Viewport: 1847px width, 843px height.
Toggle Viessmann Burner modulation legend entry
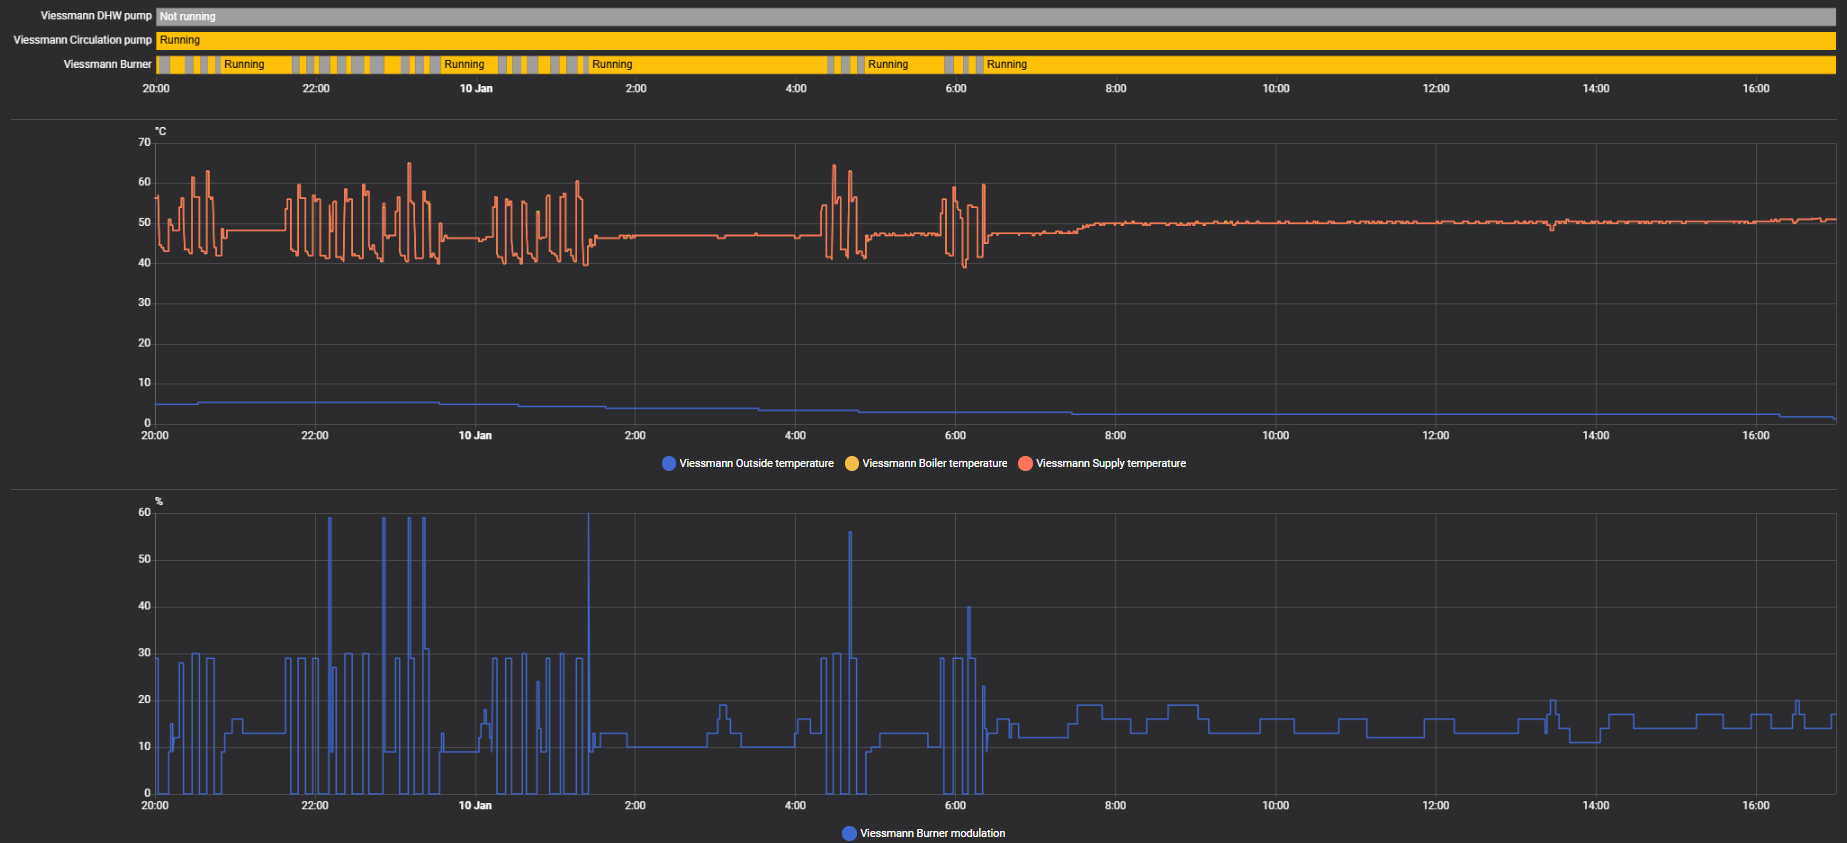[924, 833]
